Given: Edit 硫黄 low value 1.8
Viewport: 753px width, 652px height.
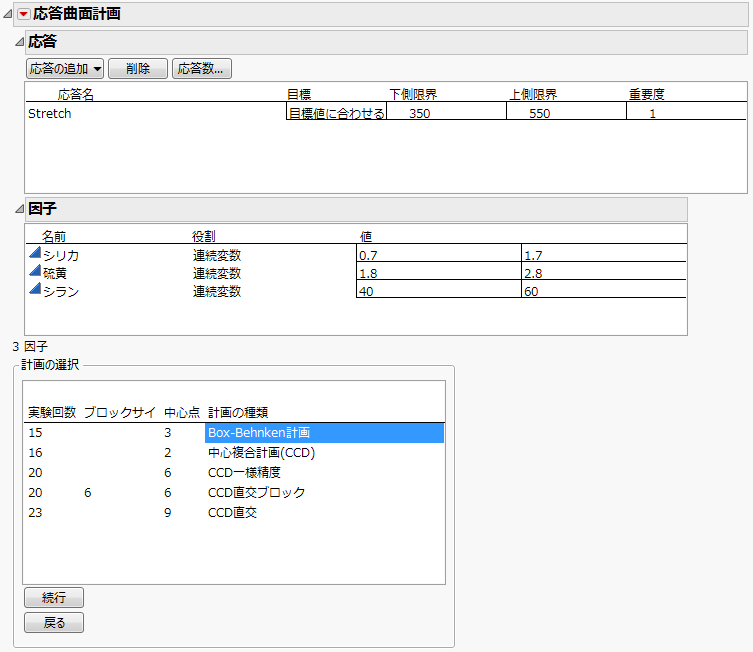Looking at the screenshot, I should coord(438,272).
